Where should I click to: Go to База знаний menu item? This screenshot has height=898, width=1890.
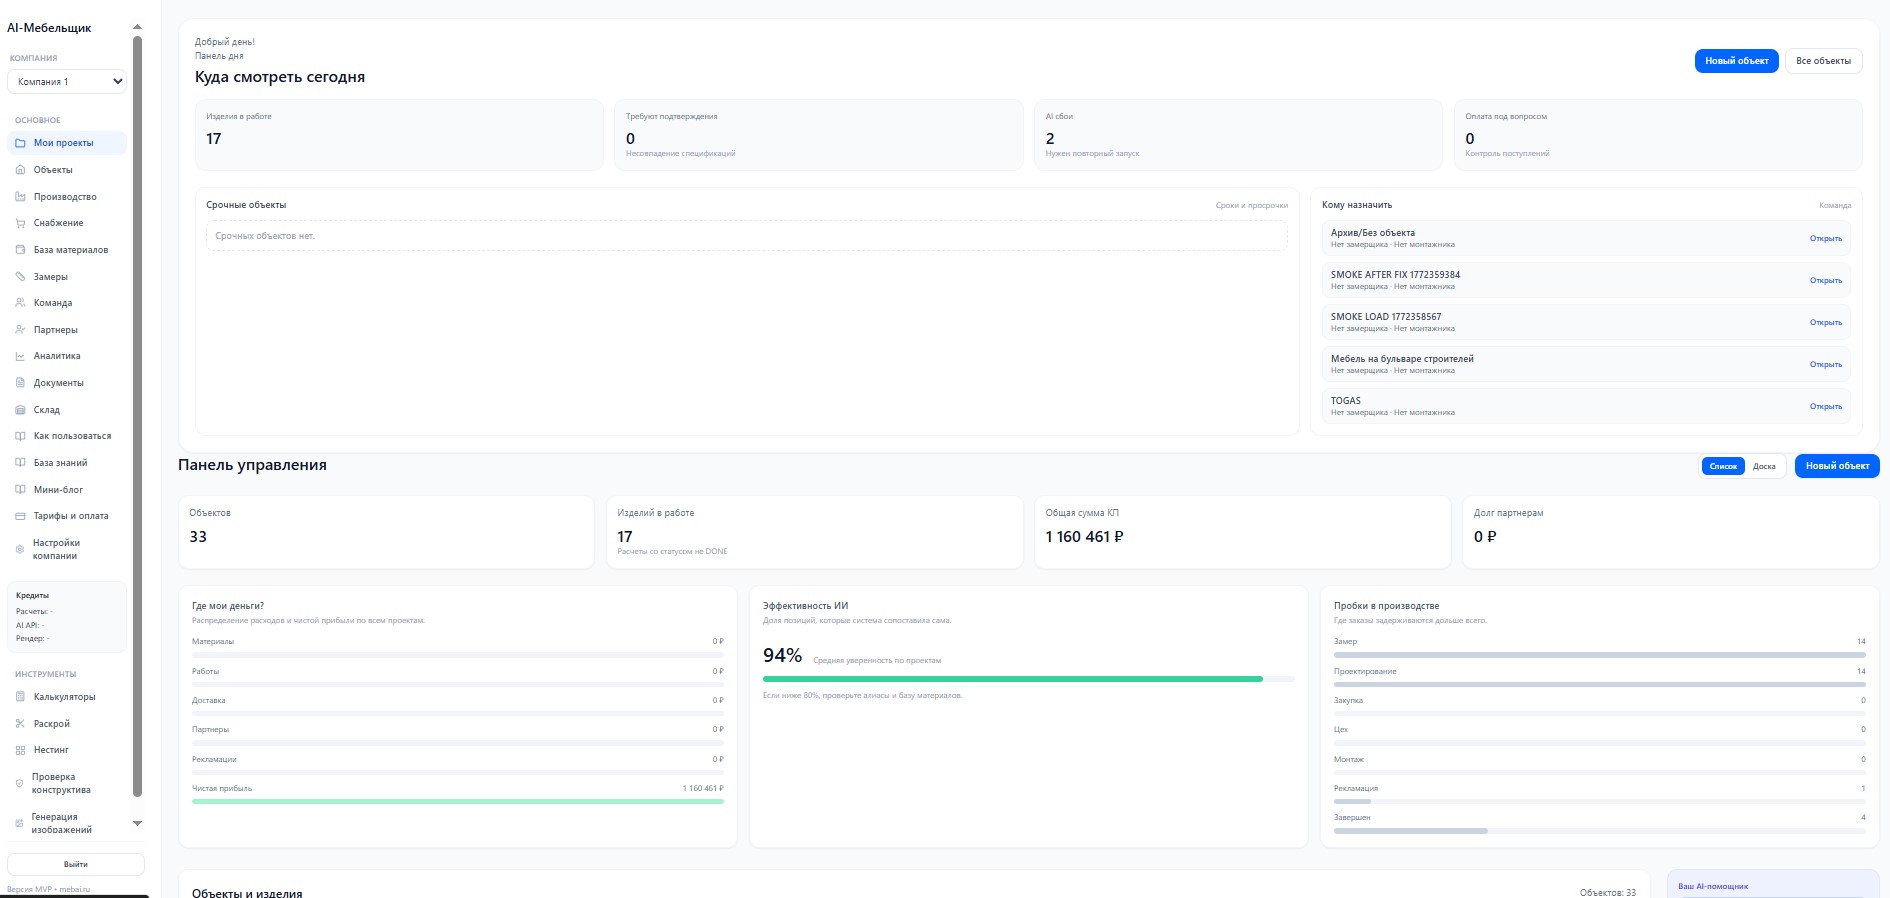click(60, 463)
